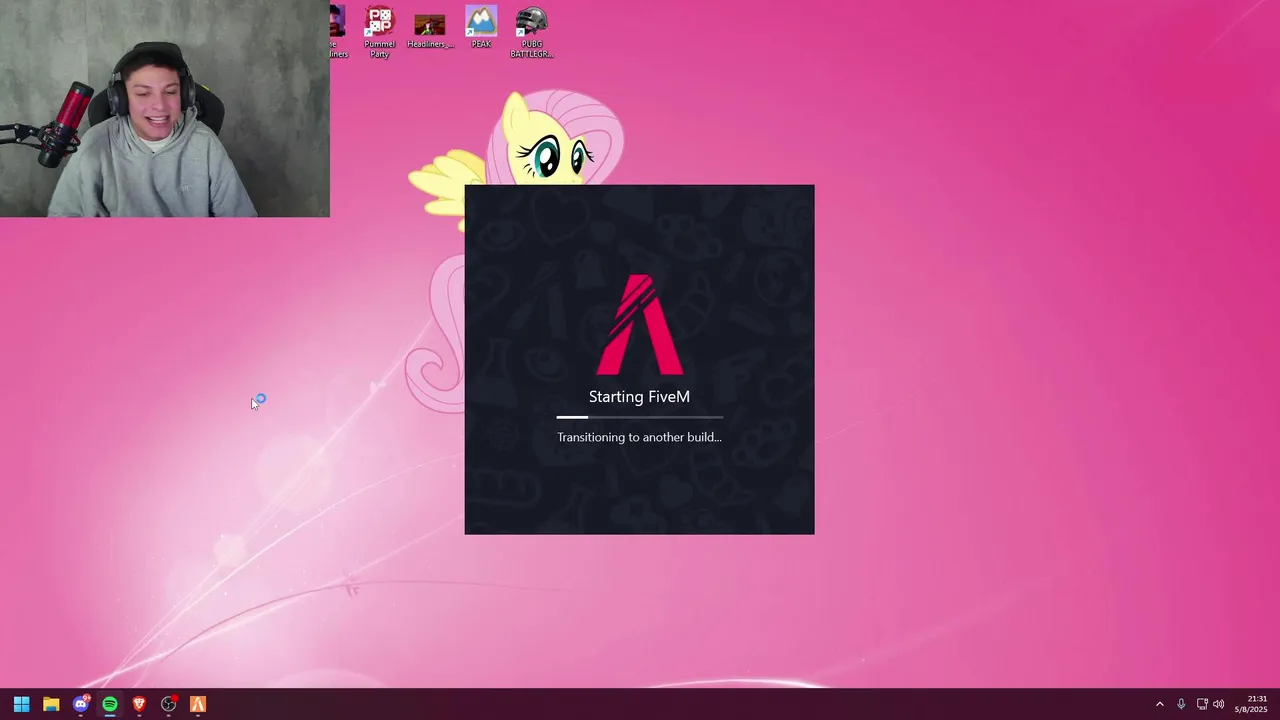
Task: Show hidden system tray icons
Action: click(x=1160, y=704)
